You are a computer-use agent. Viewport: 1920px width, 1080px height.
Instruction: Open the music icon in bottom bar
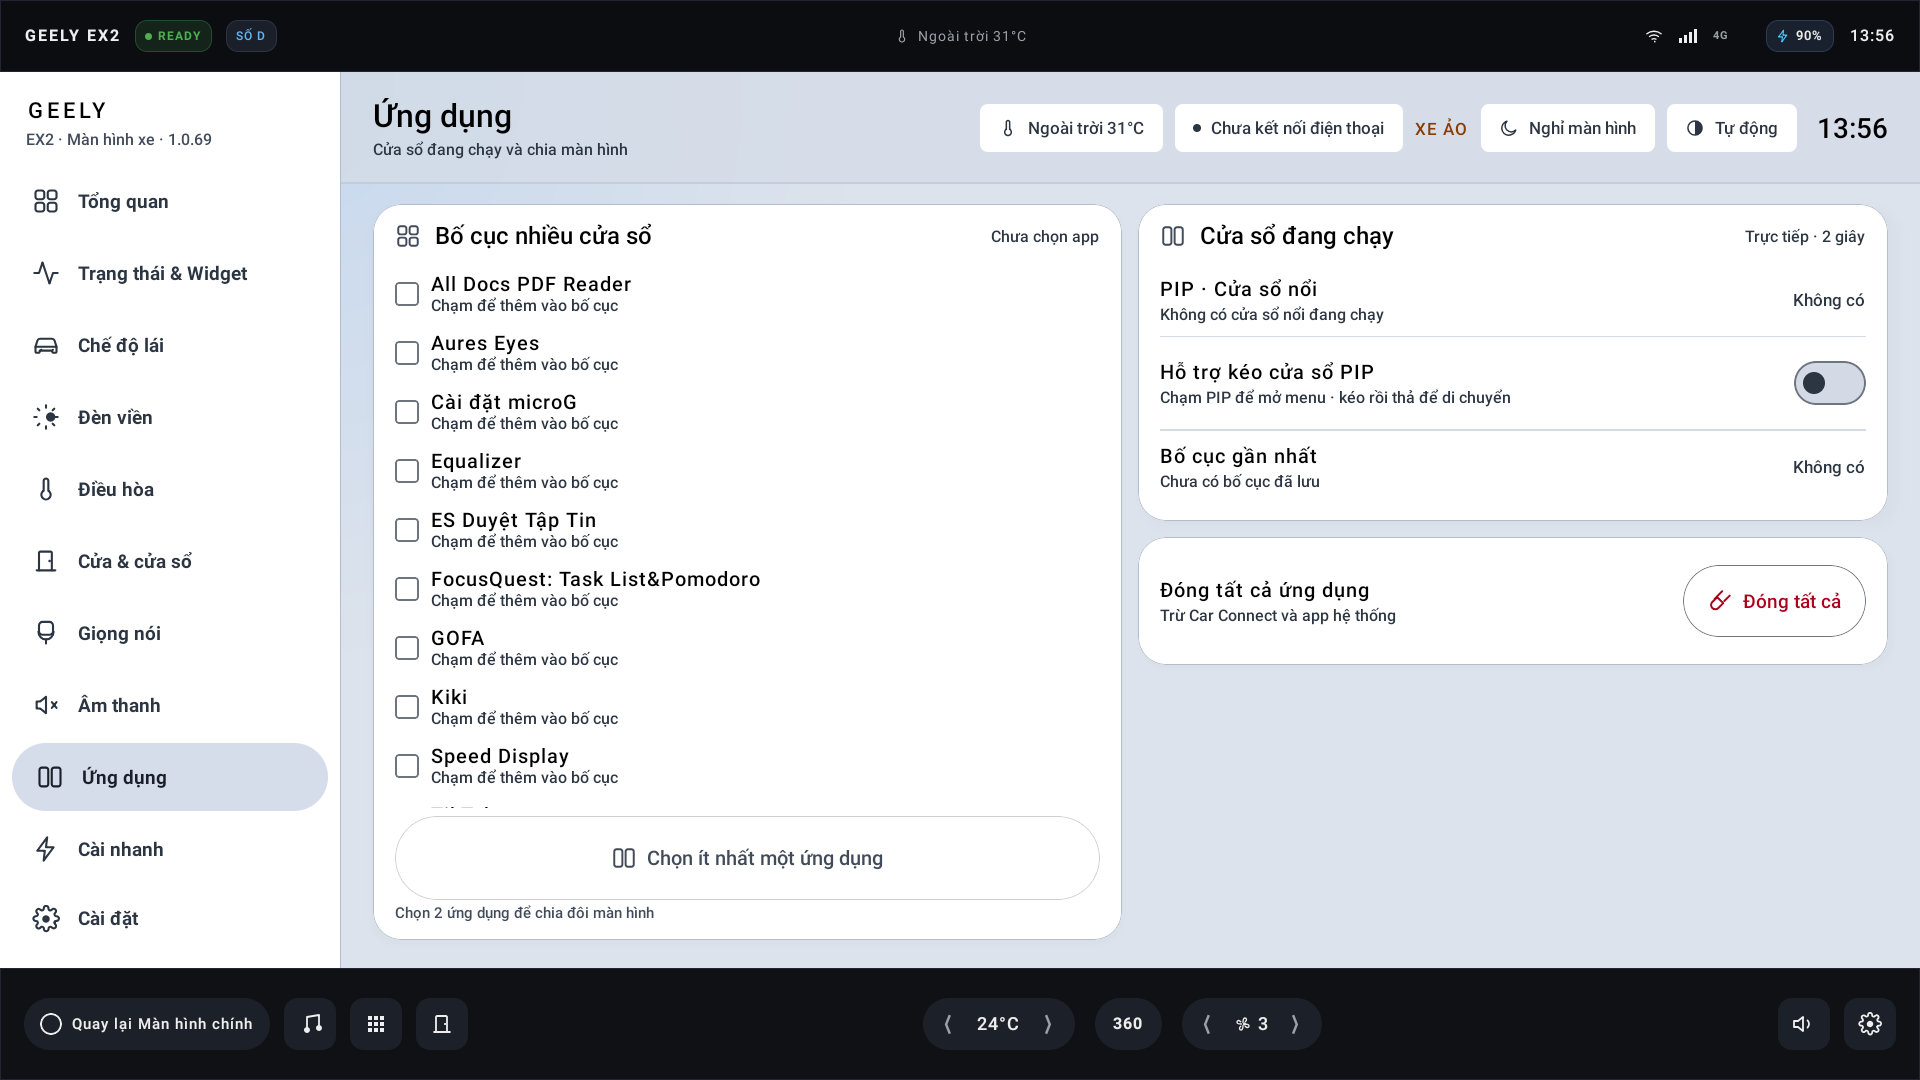pos(310,1024)
